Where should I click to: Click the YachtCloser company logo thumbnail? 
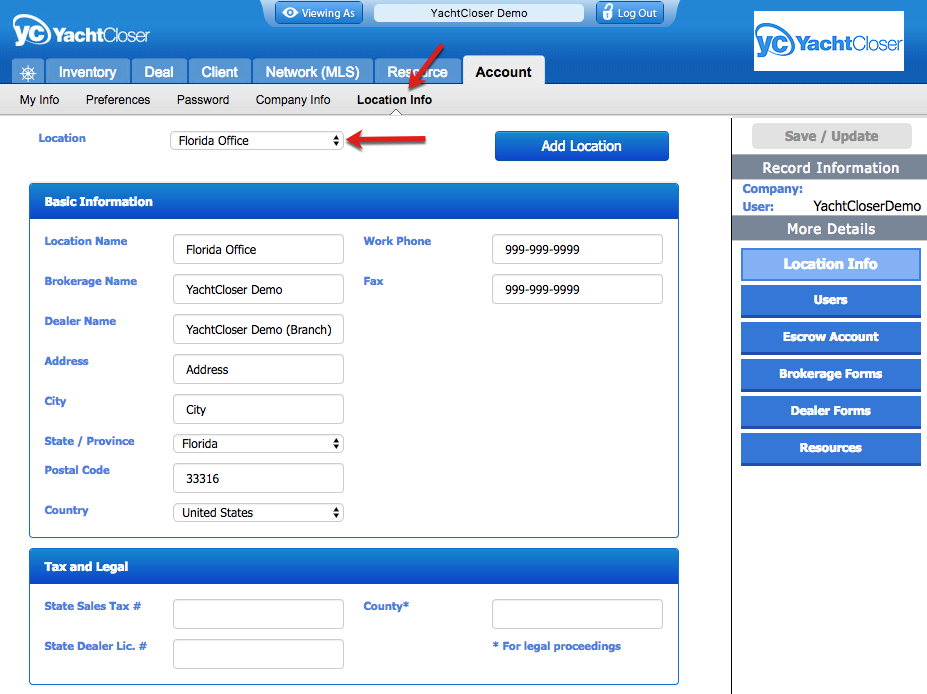click(x=828, y=41)
